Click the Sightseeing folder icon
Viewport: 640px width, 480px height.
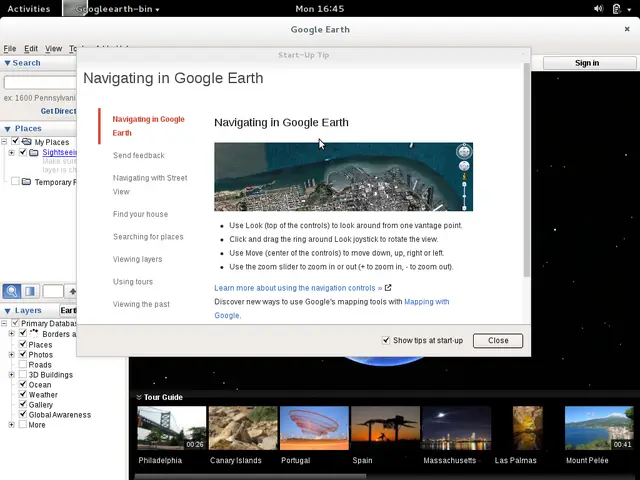(x=34, y=152)
